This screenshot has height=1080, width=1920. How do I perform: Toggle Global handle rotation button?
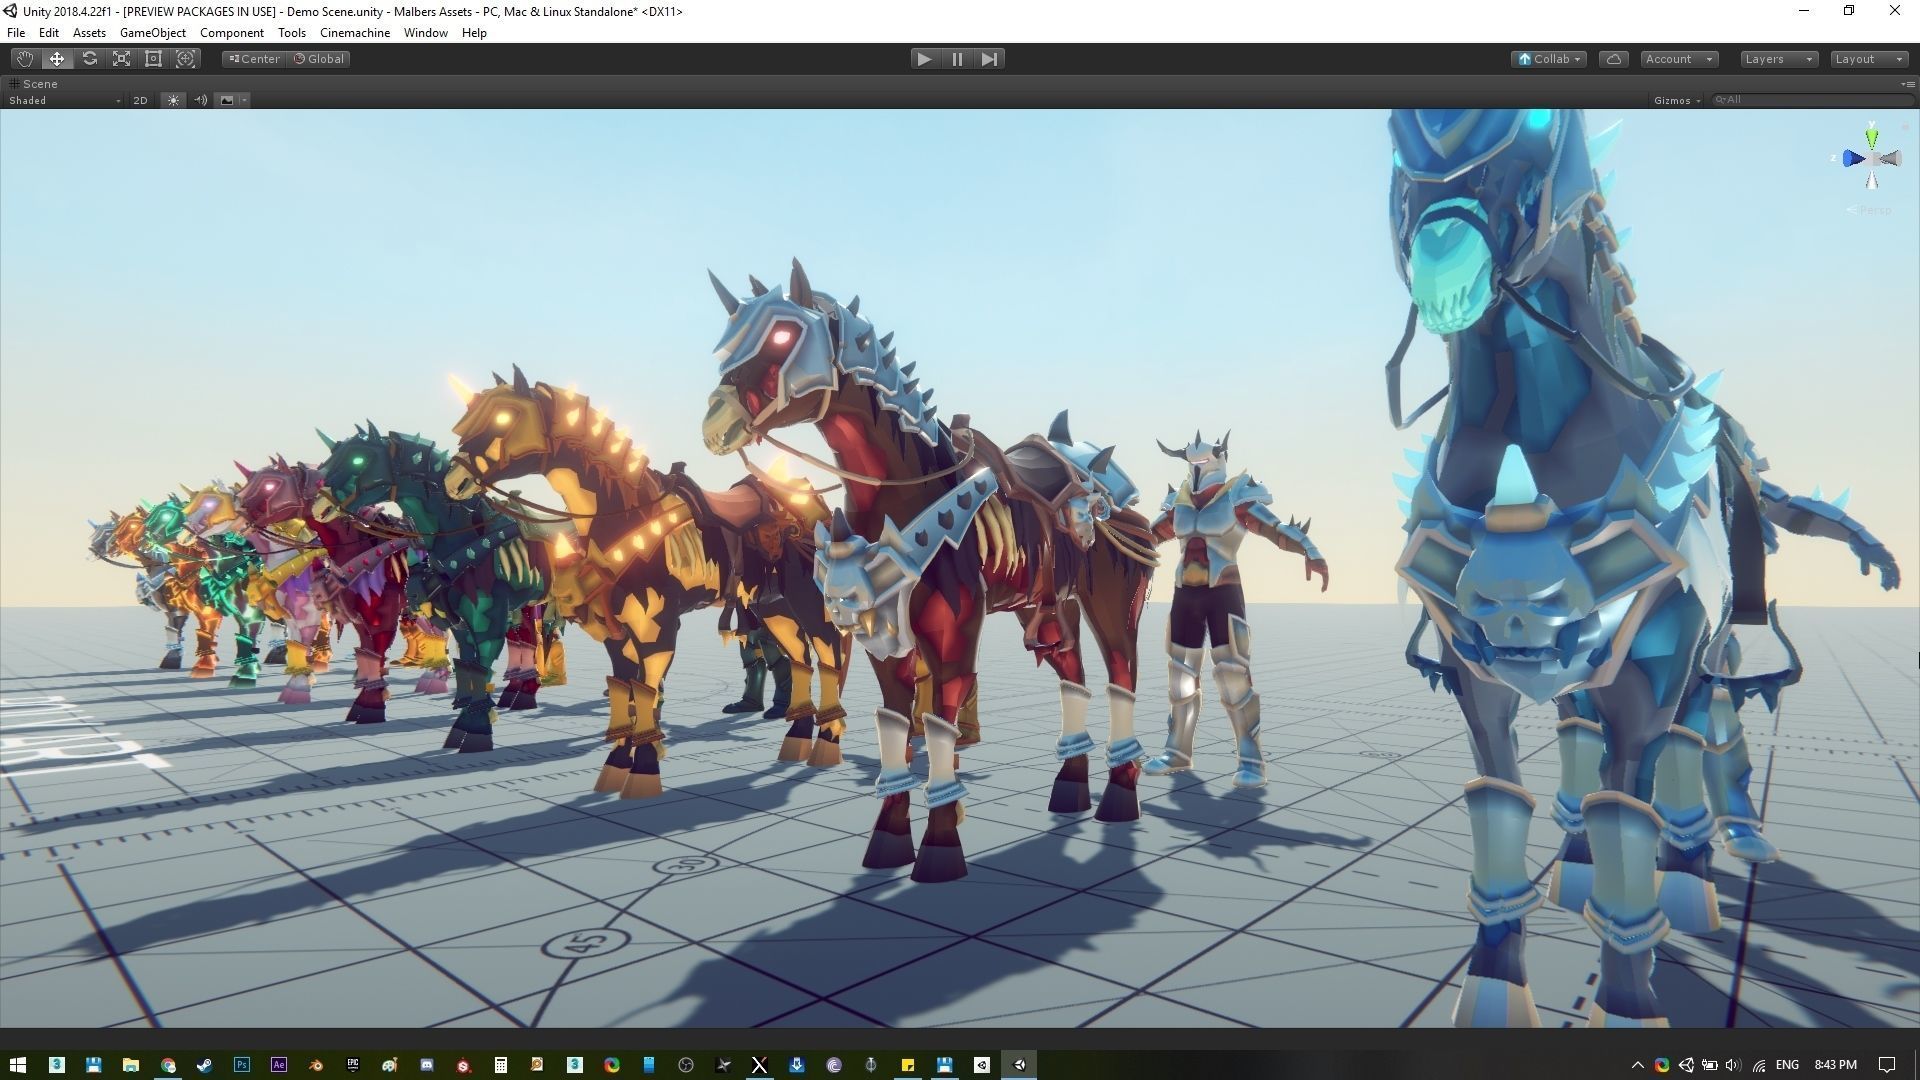click(318, 59)
